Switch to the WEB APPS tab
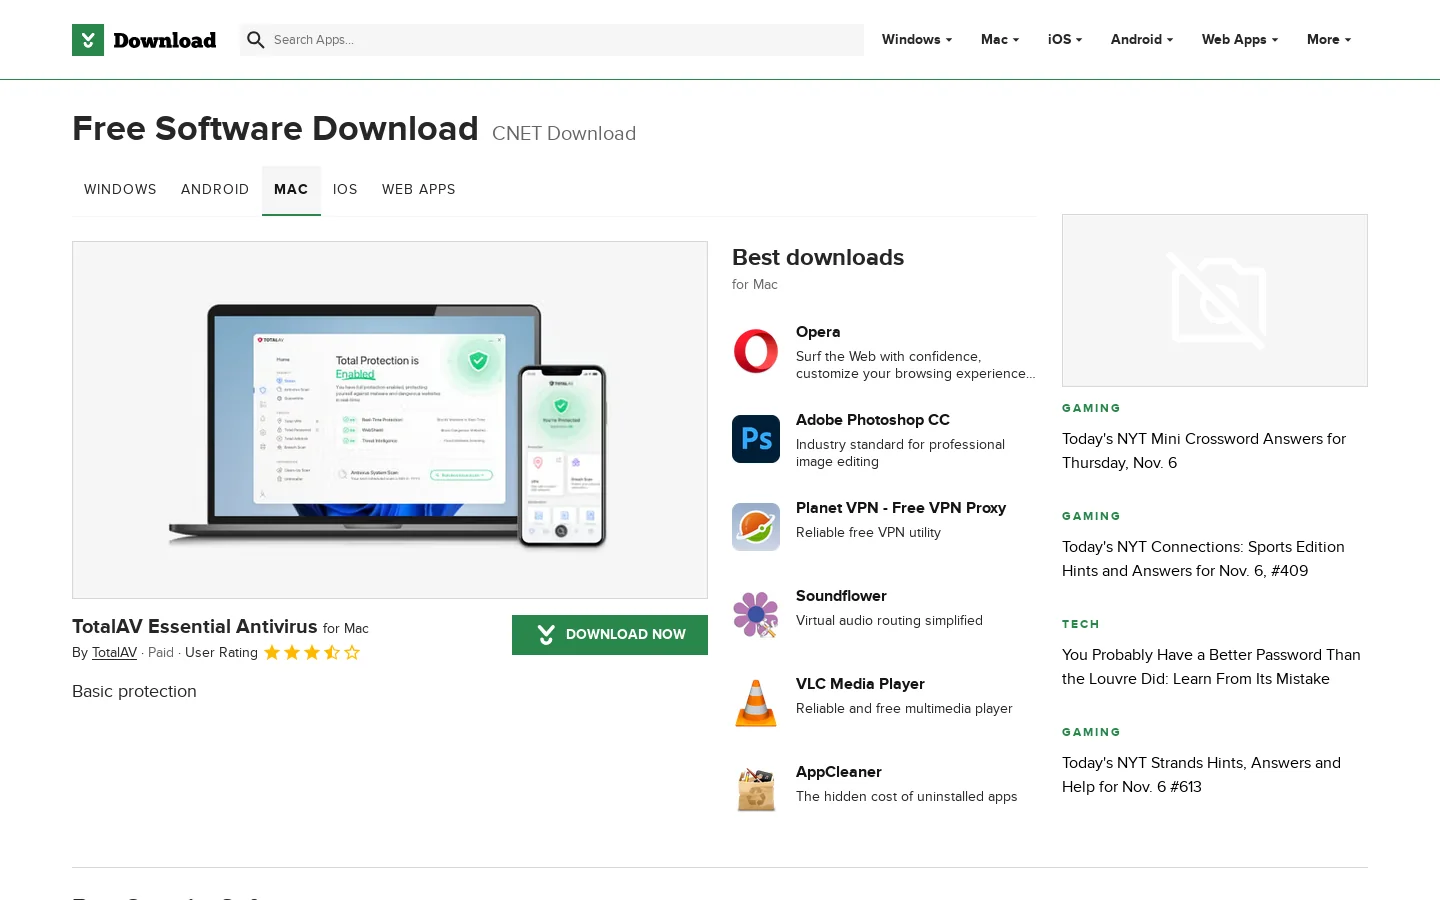 [419, 190]
